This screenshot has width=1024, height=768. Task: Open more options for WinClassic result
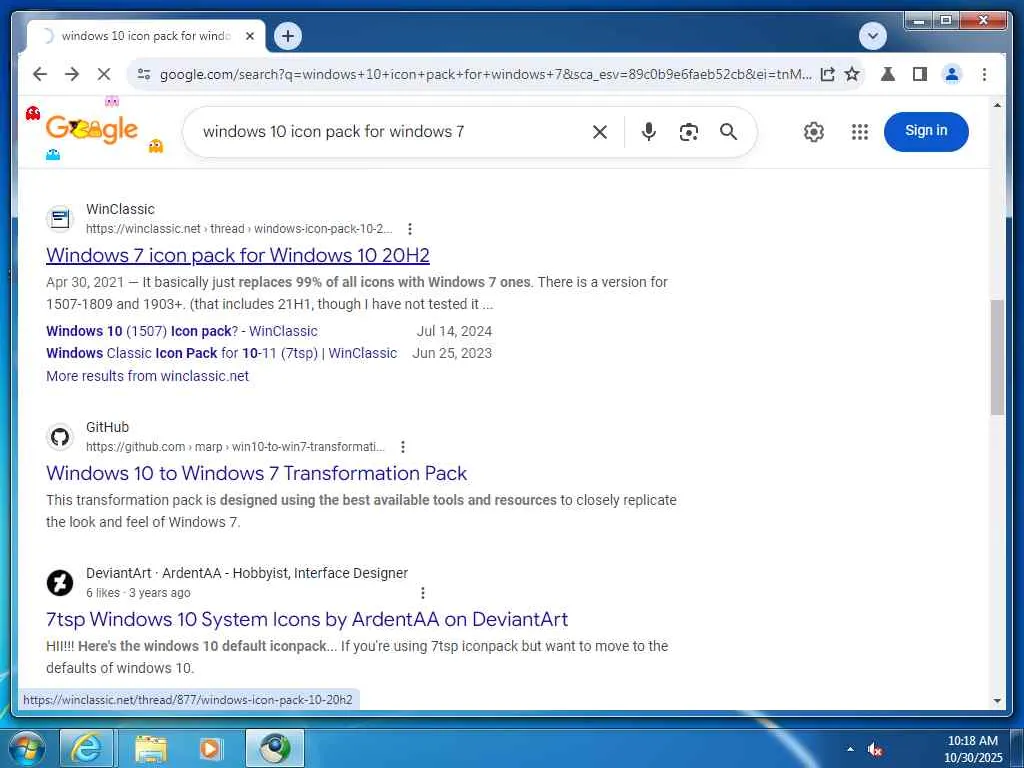[x=409, y=229]
